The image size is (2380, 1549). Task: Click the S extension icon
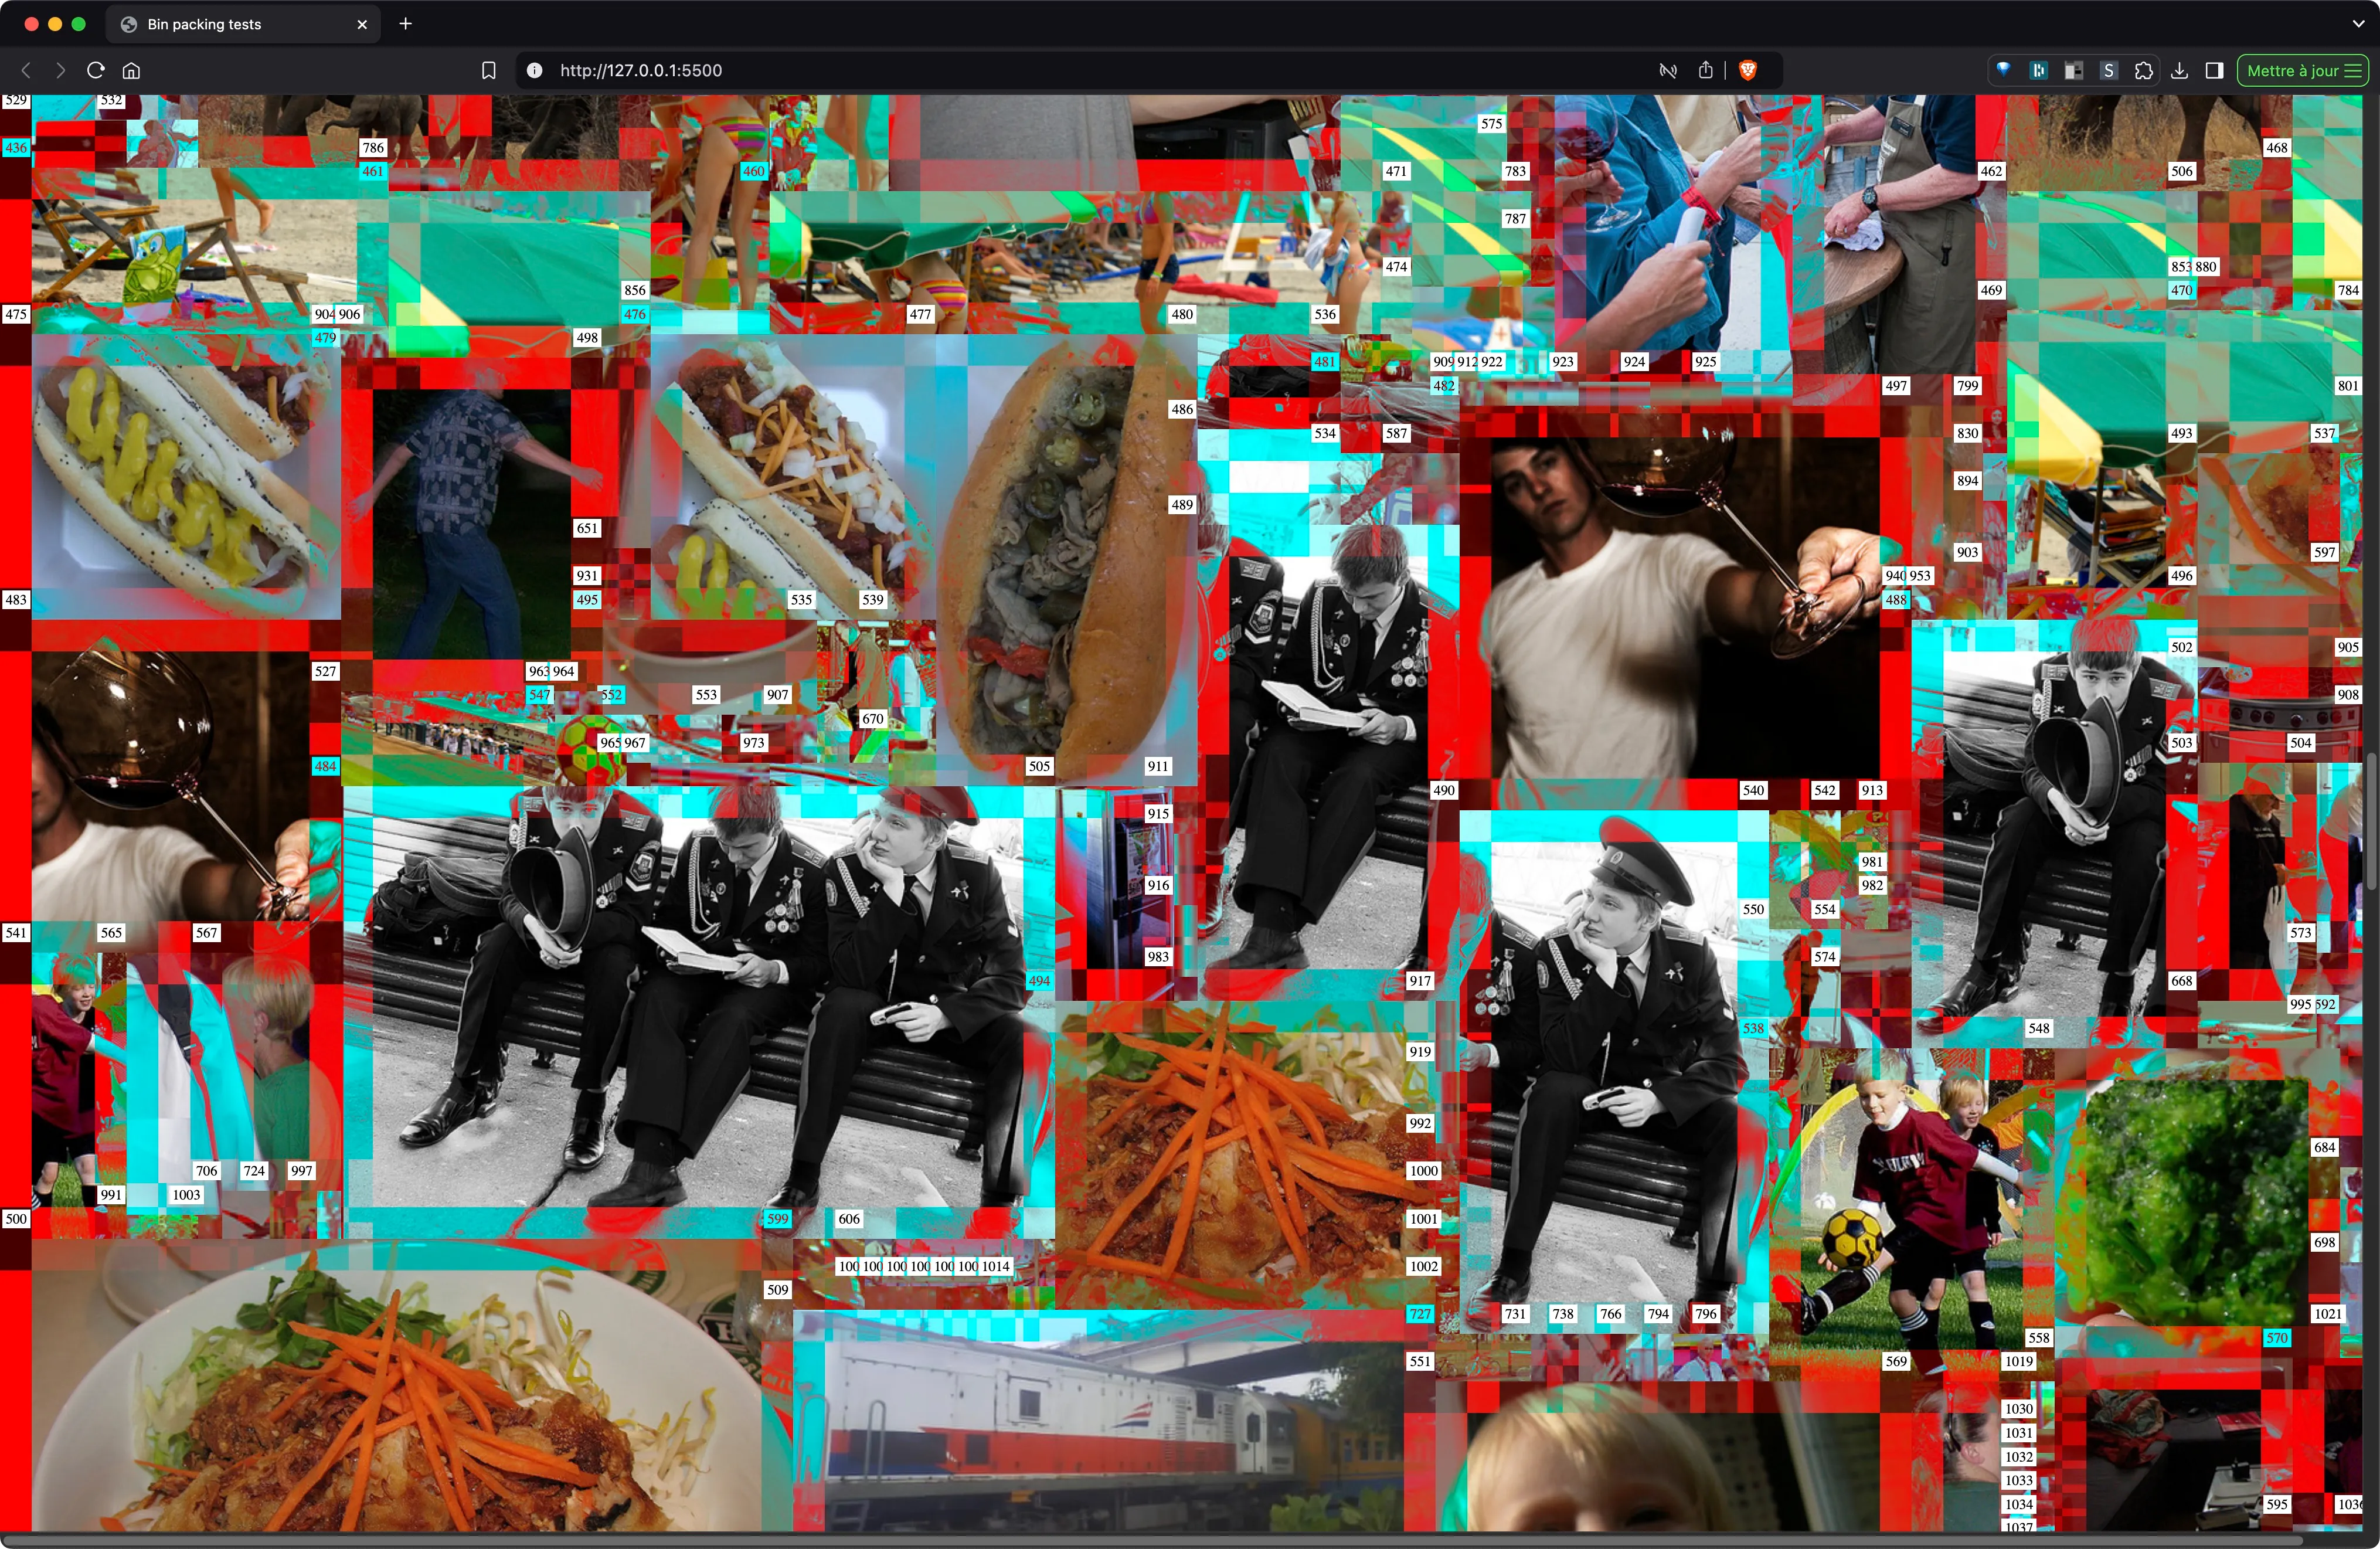point(2108,70)
